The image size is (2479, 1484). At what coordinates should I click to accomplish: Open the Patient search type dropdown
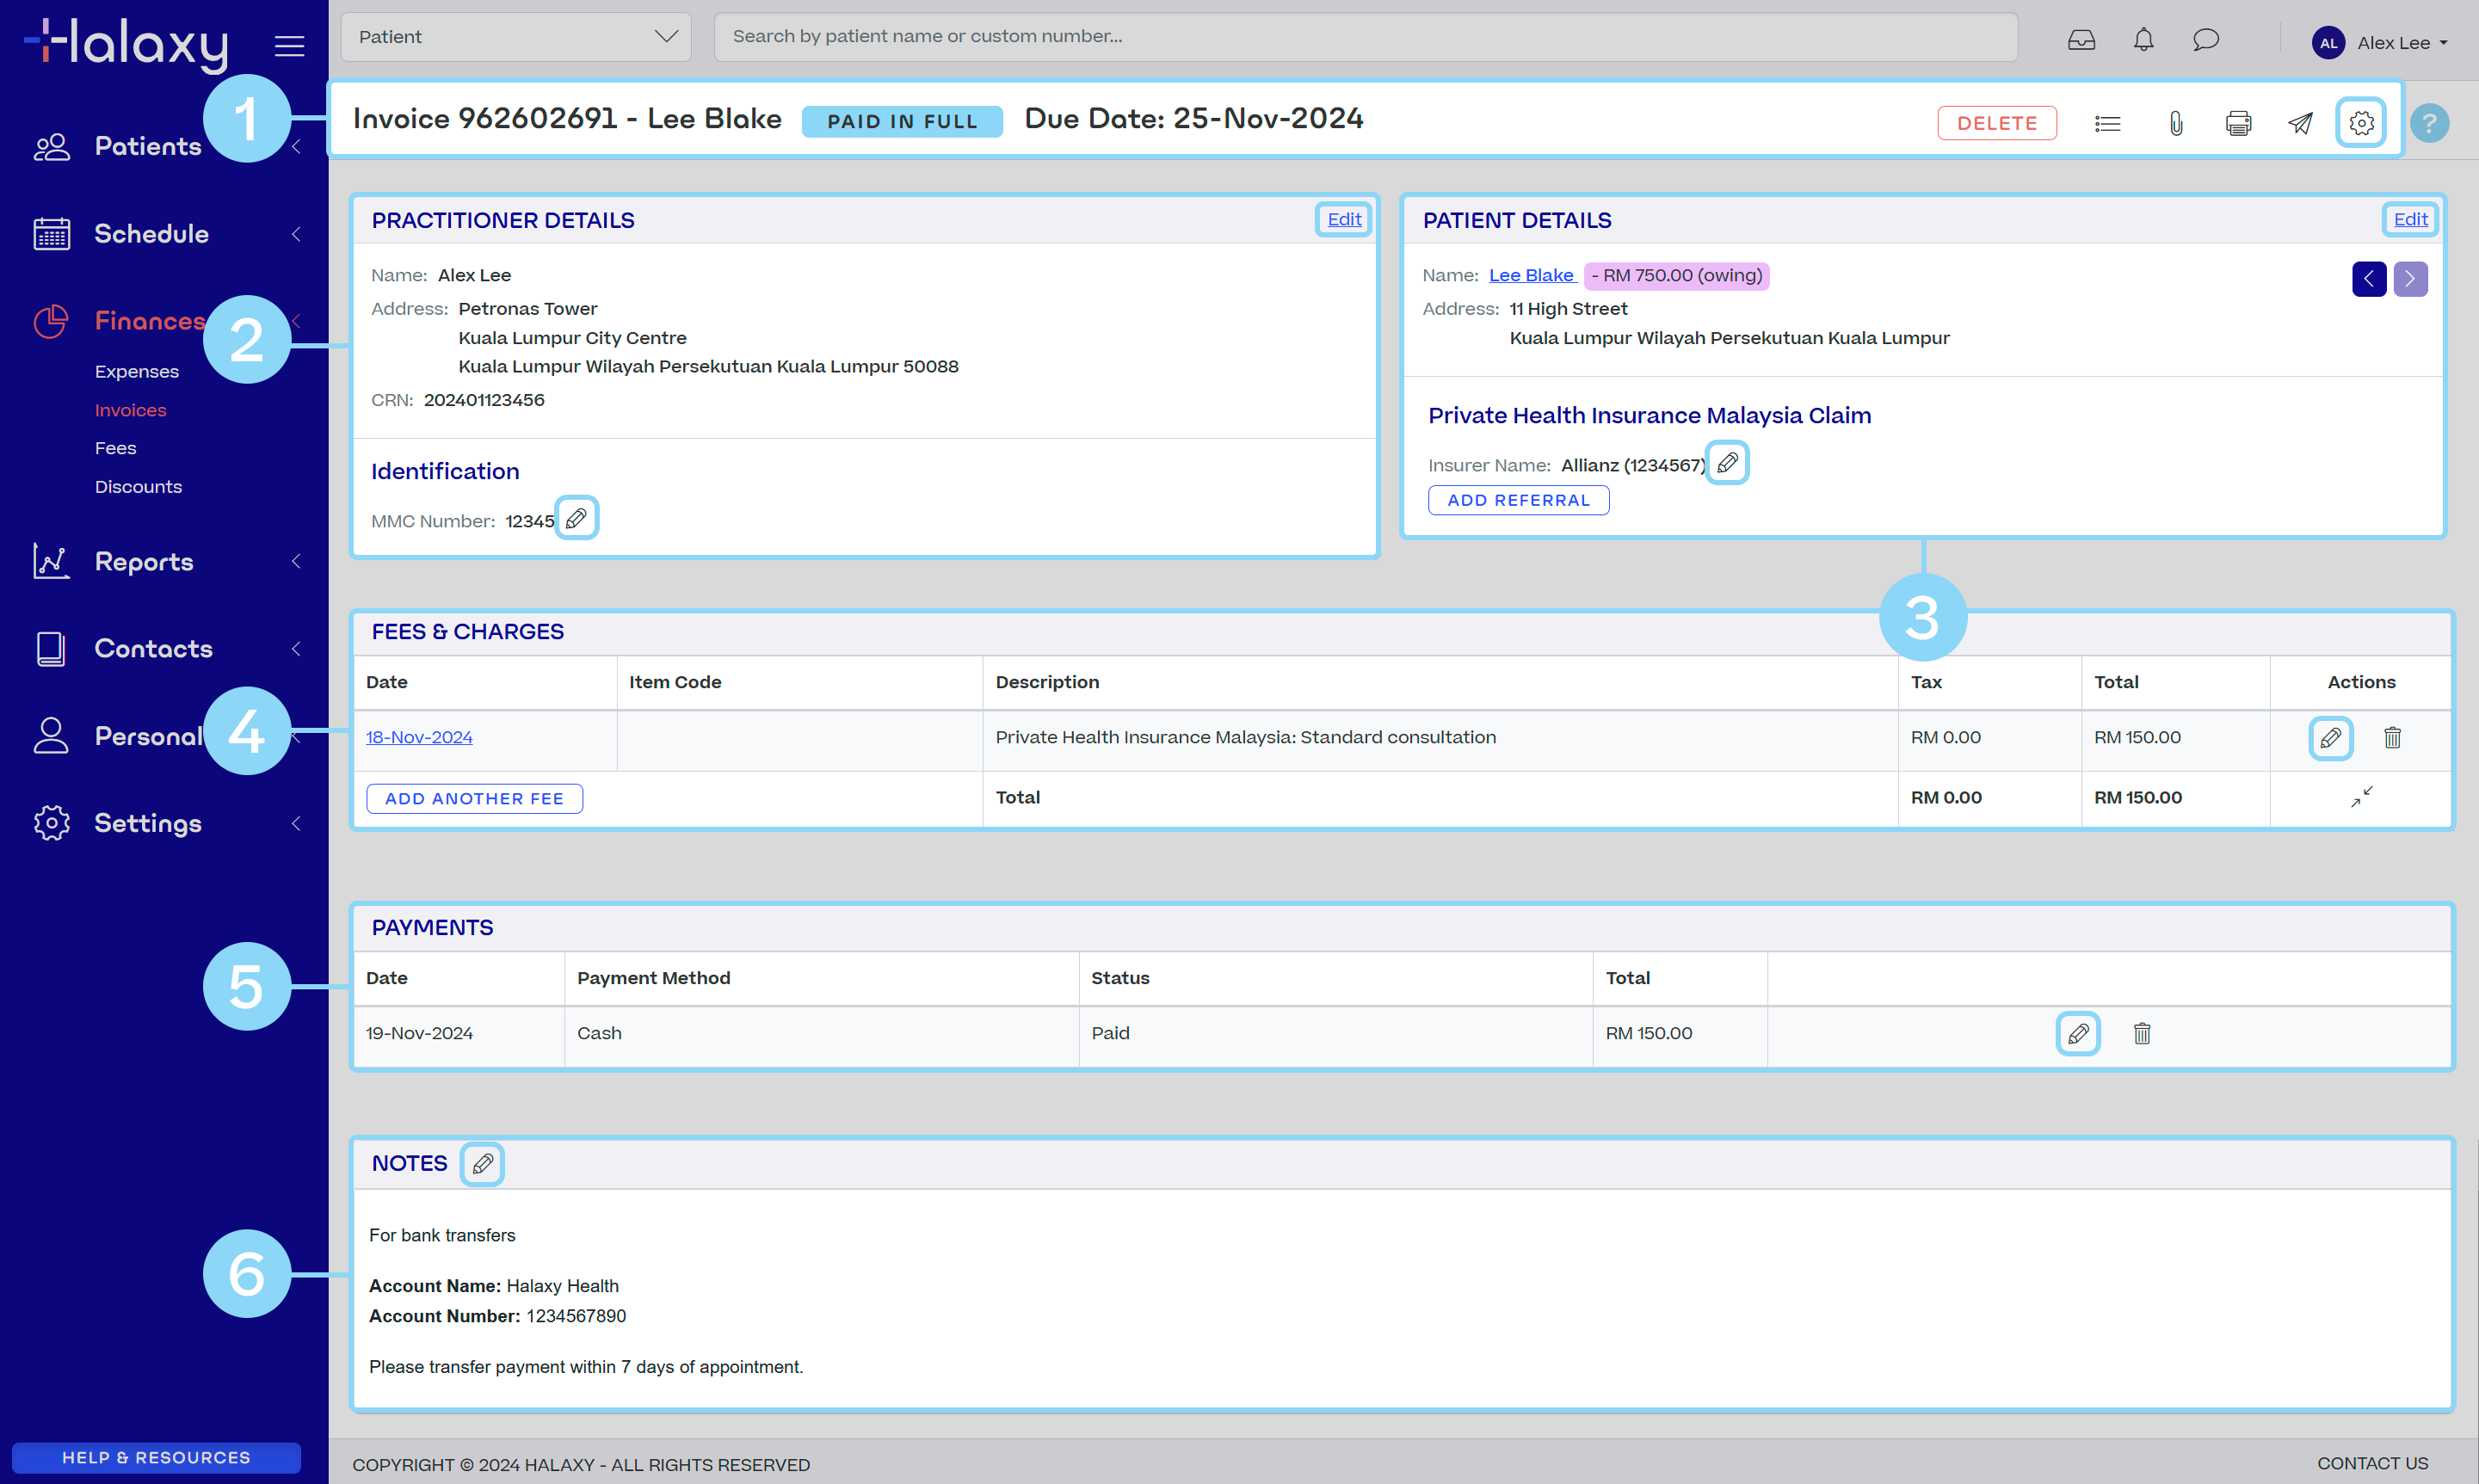516,37
